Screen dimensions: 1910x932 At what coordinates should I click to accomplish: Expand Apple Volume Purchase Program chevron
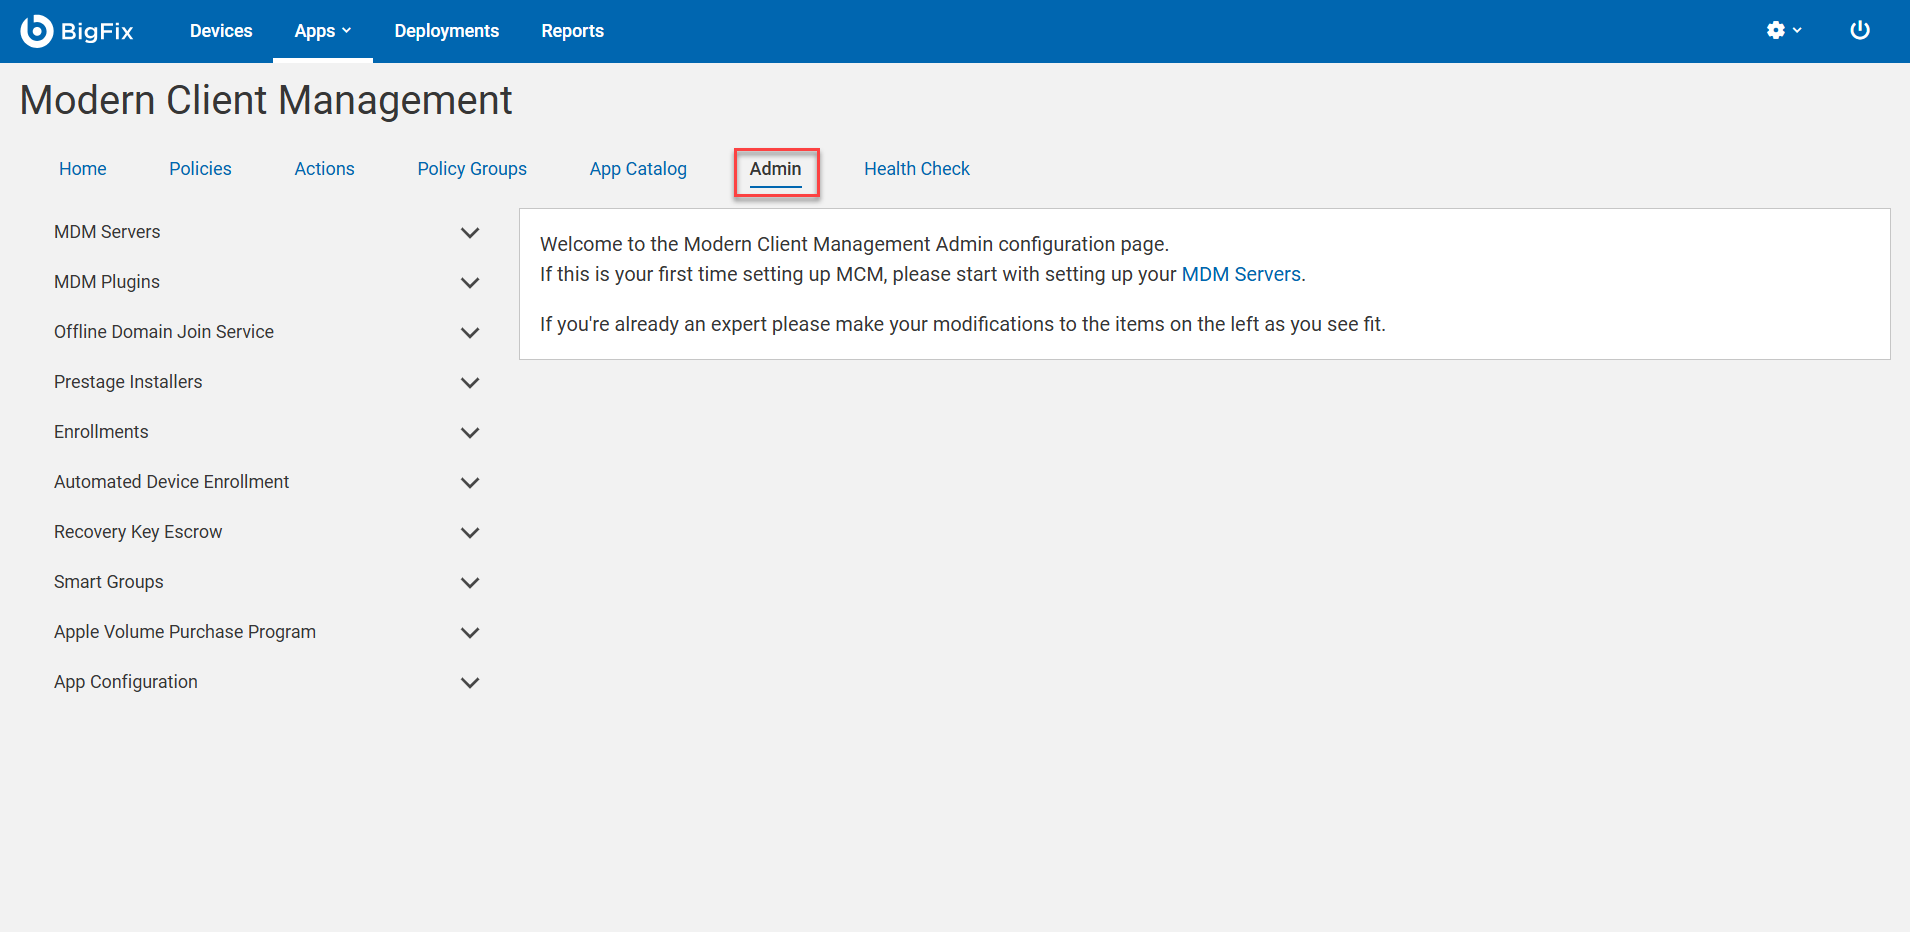click(470, 633)
